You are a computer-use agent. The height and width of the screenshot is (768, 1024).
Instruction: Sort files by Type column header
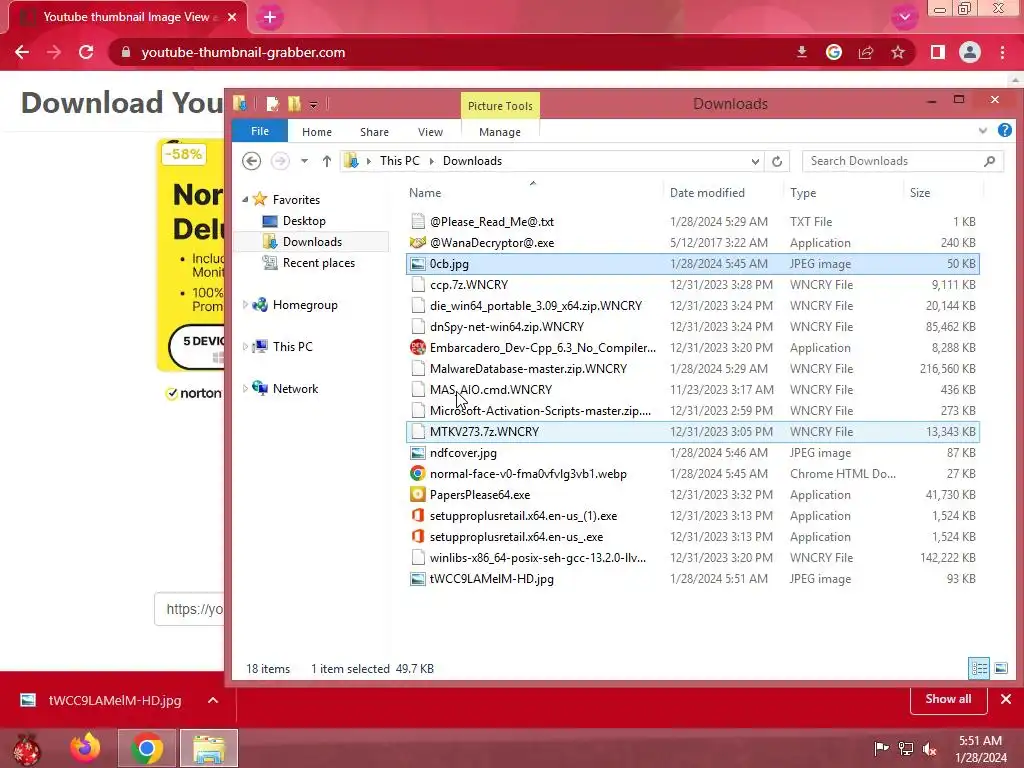pos(803,193)
